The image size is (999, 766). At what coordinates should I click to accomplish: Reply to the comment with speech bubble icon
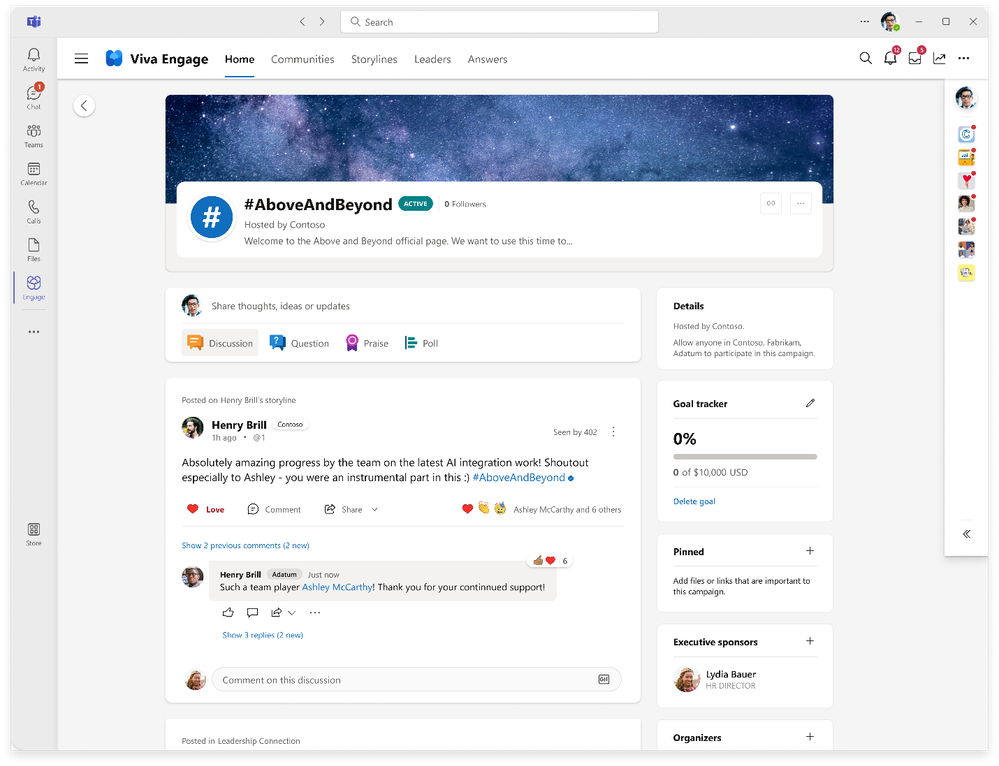click(x=252, y=612)
